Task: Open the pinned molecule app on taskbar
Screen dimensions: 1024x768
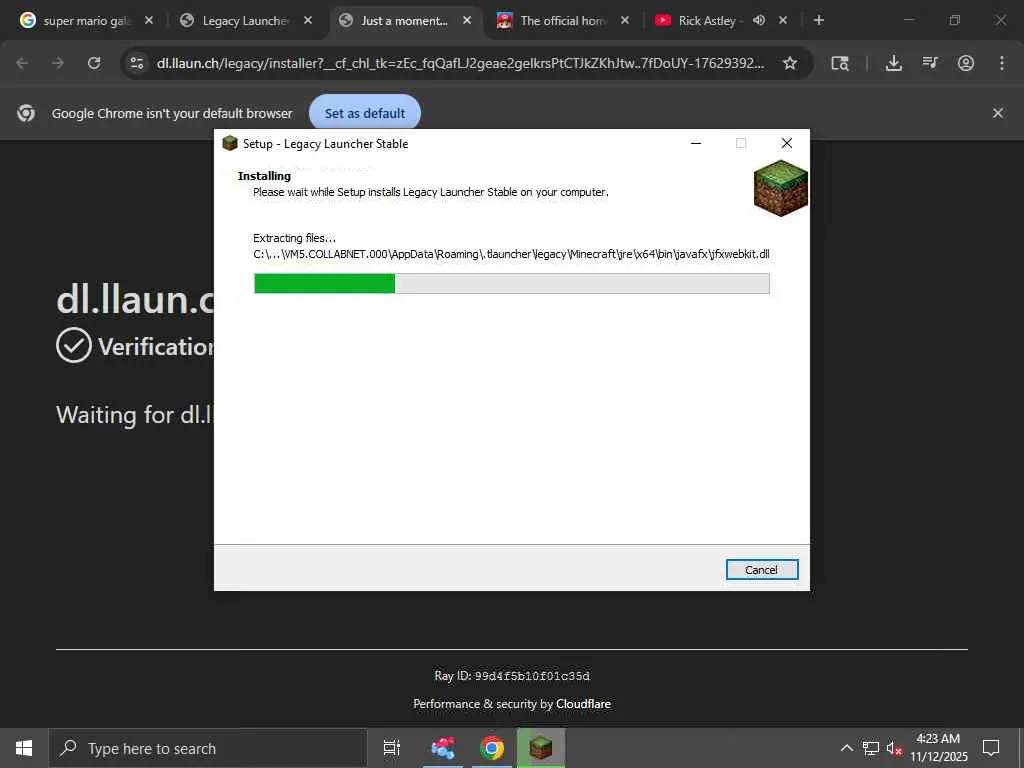Action: 443,748
